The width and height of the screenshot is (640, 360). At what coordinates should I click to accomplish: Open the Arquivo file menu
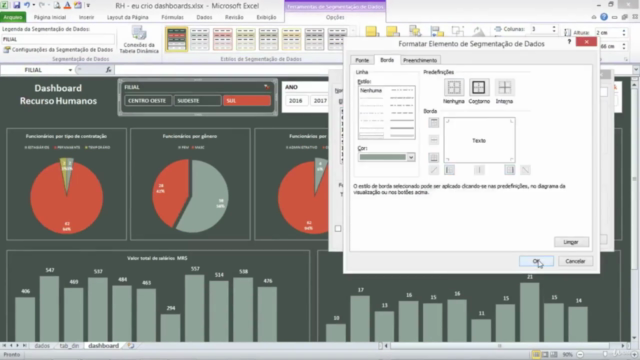(13, 17)
